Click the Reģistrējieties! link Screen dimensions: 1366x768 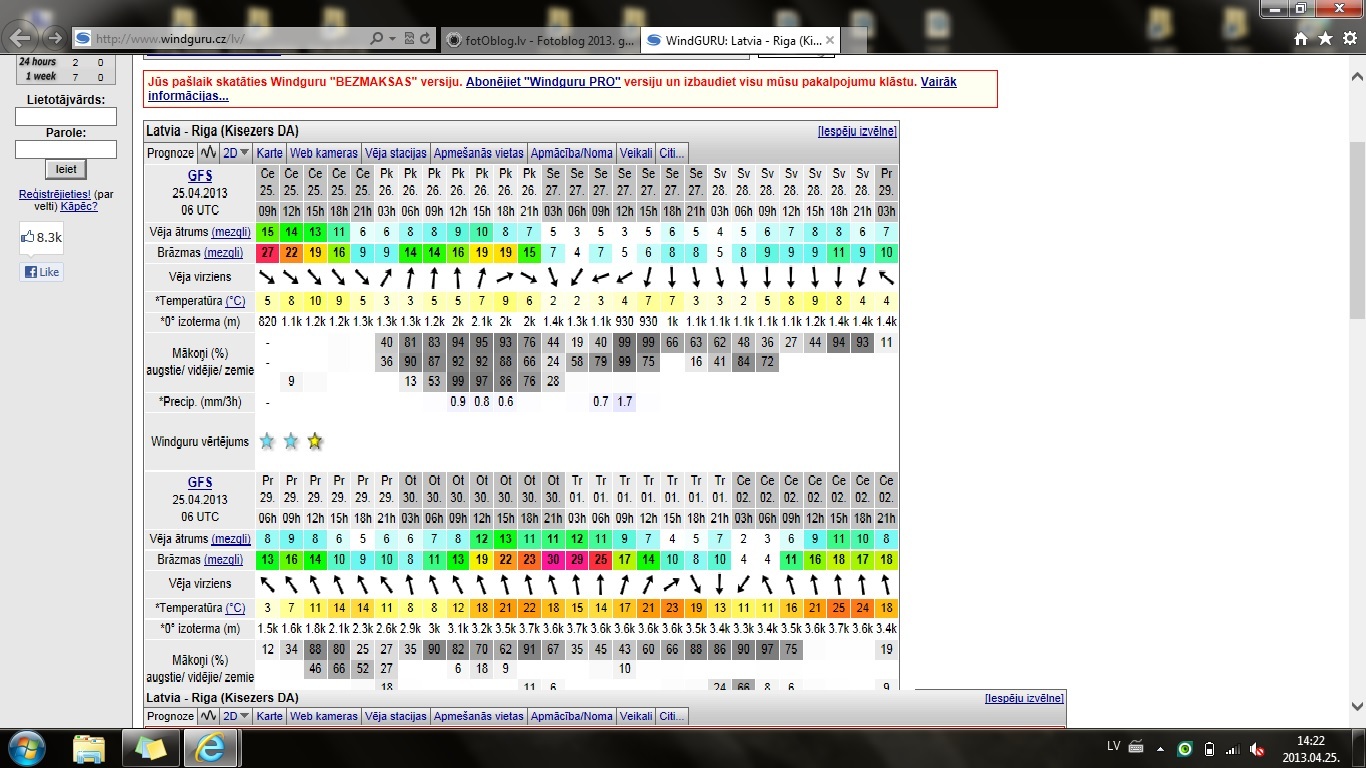[x=55, y=194]
